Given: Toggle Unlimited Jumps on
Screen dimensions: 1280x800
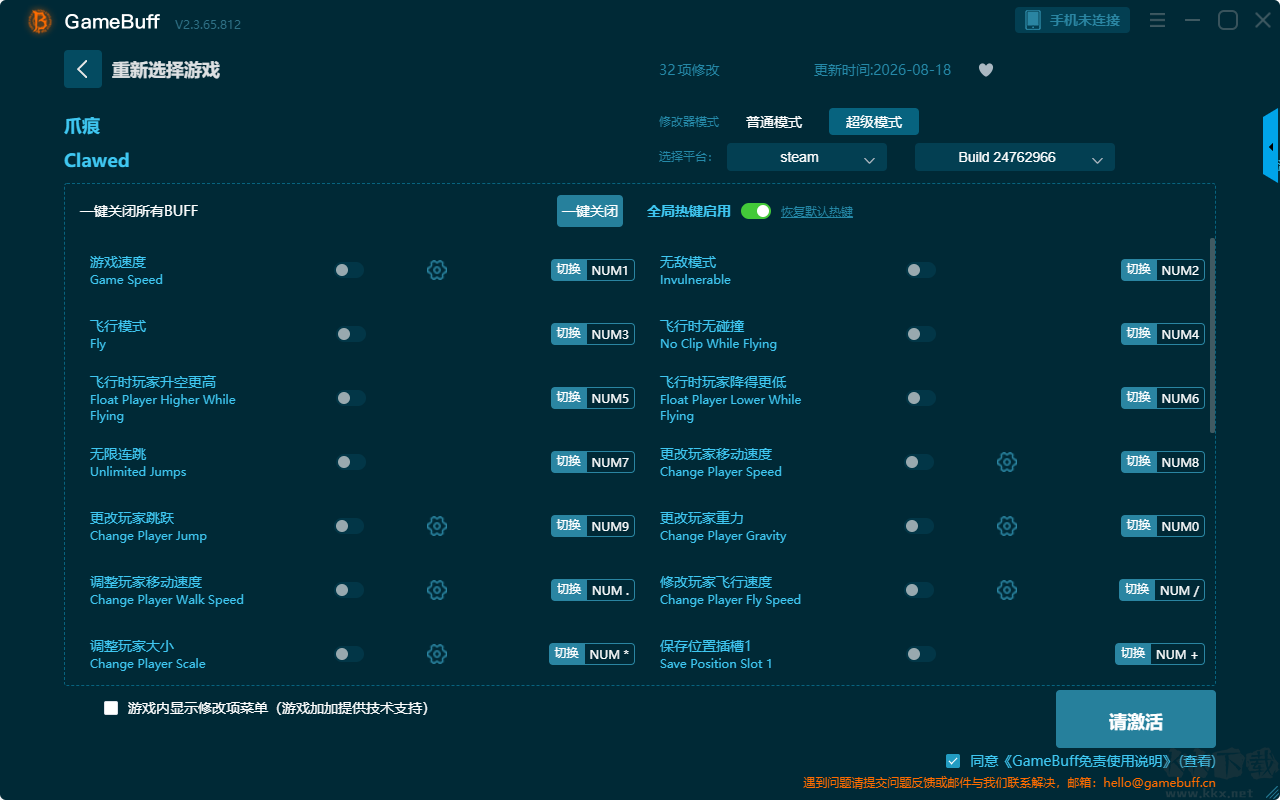Looking at the screenshot, I should click(x=351, y=462).
